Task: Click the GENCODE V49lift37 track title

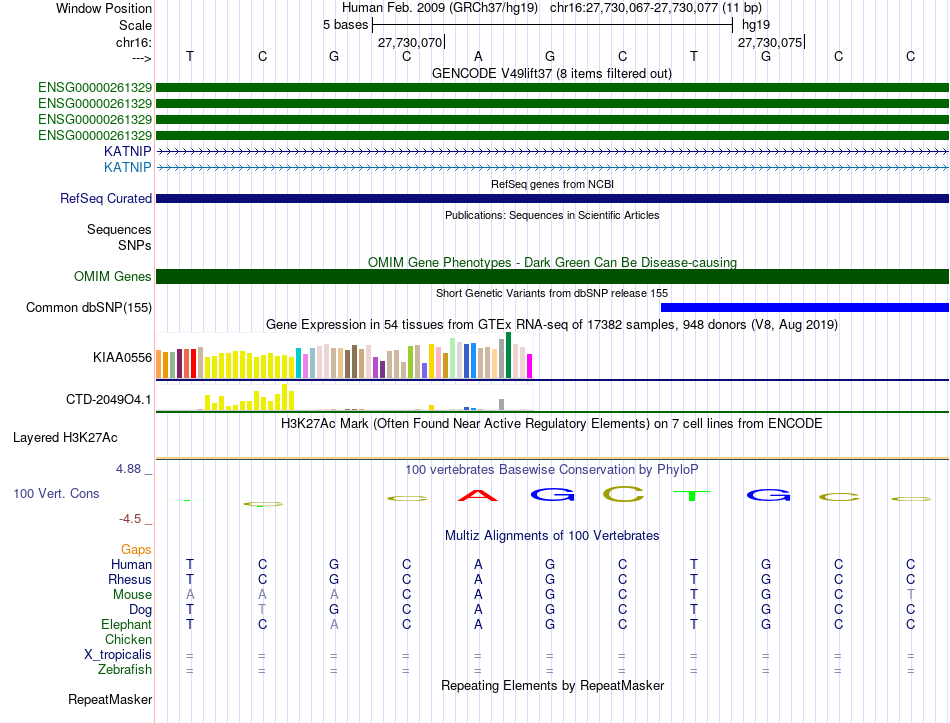Action: tap(551, 74)
